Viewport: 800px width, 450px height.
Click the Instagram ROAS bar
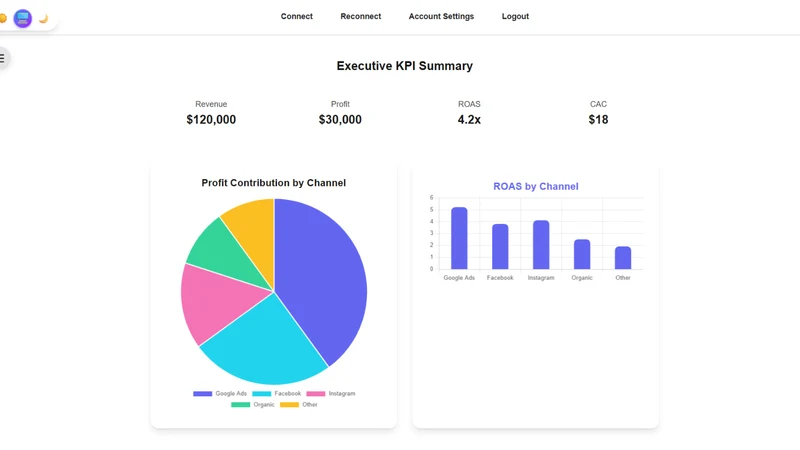point(541,245)
